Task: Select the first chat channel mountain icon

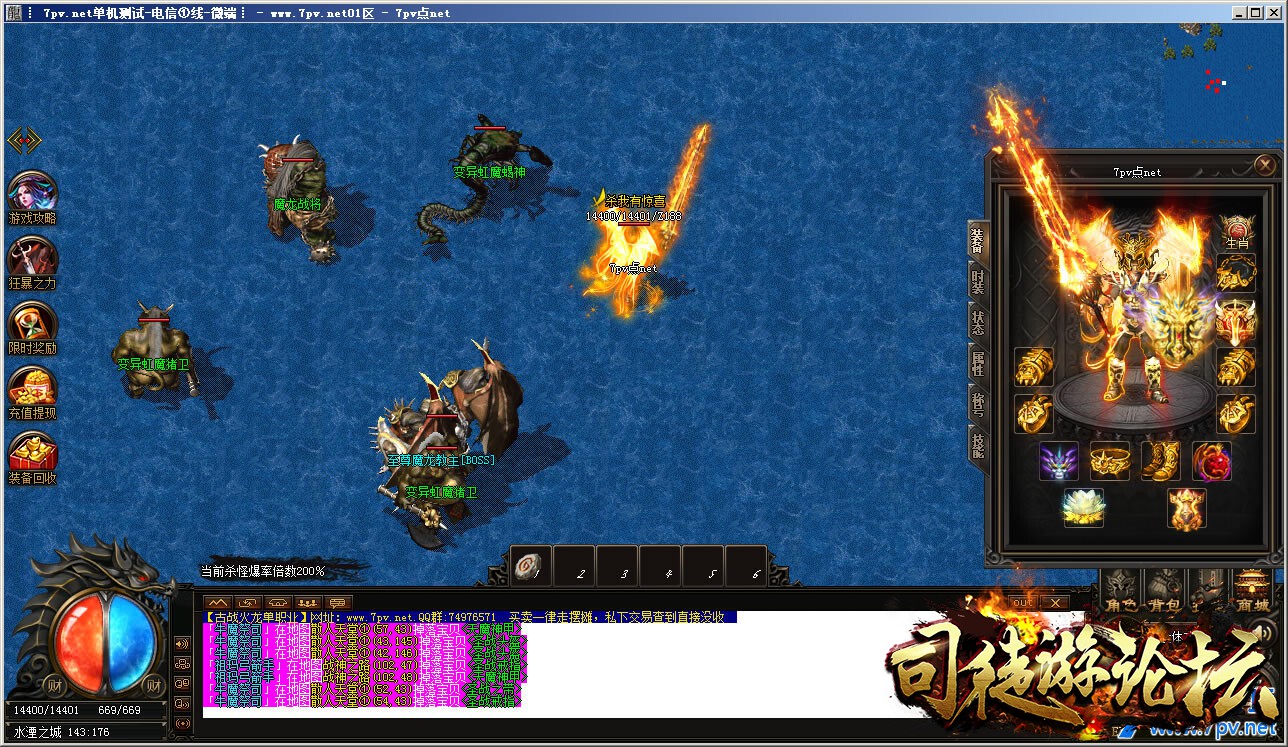Action: tap(217, 602)
